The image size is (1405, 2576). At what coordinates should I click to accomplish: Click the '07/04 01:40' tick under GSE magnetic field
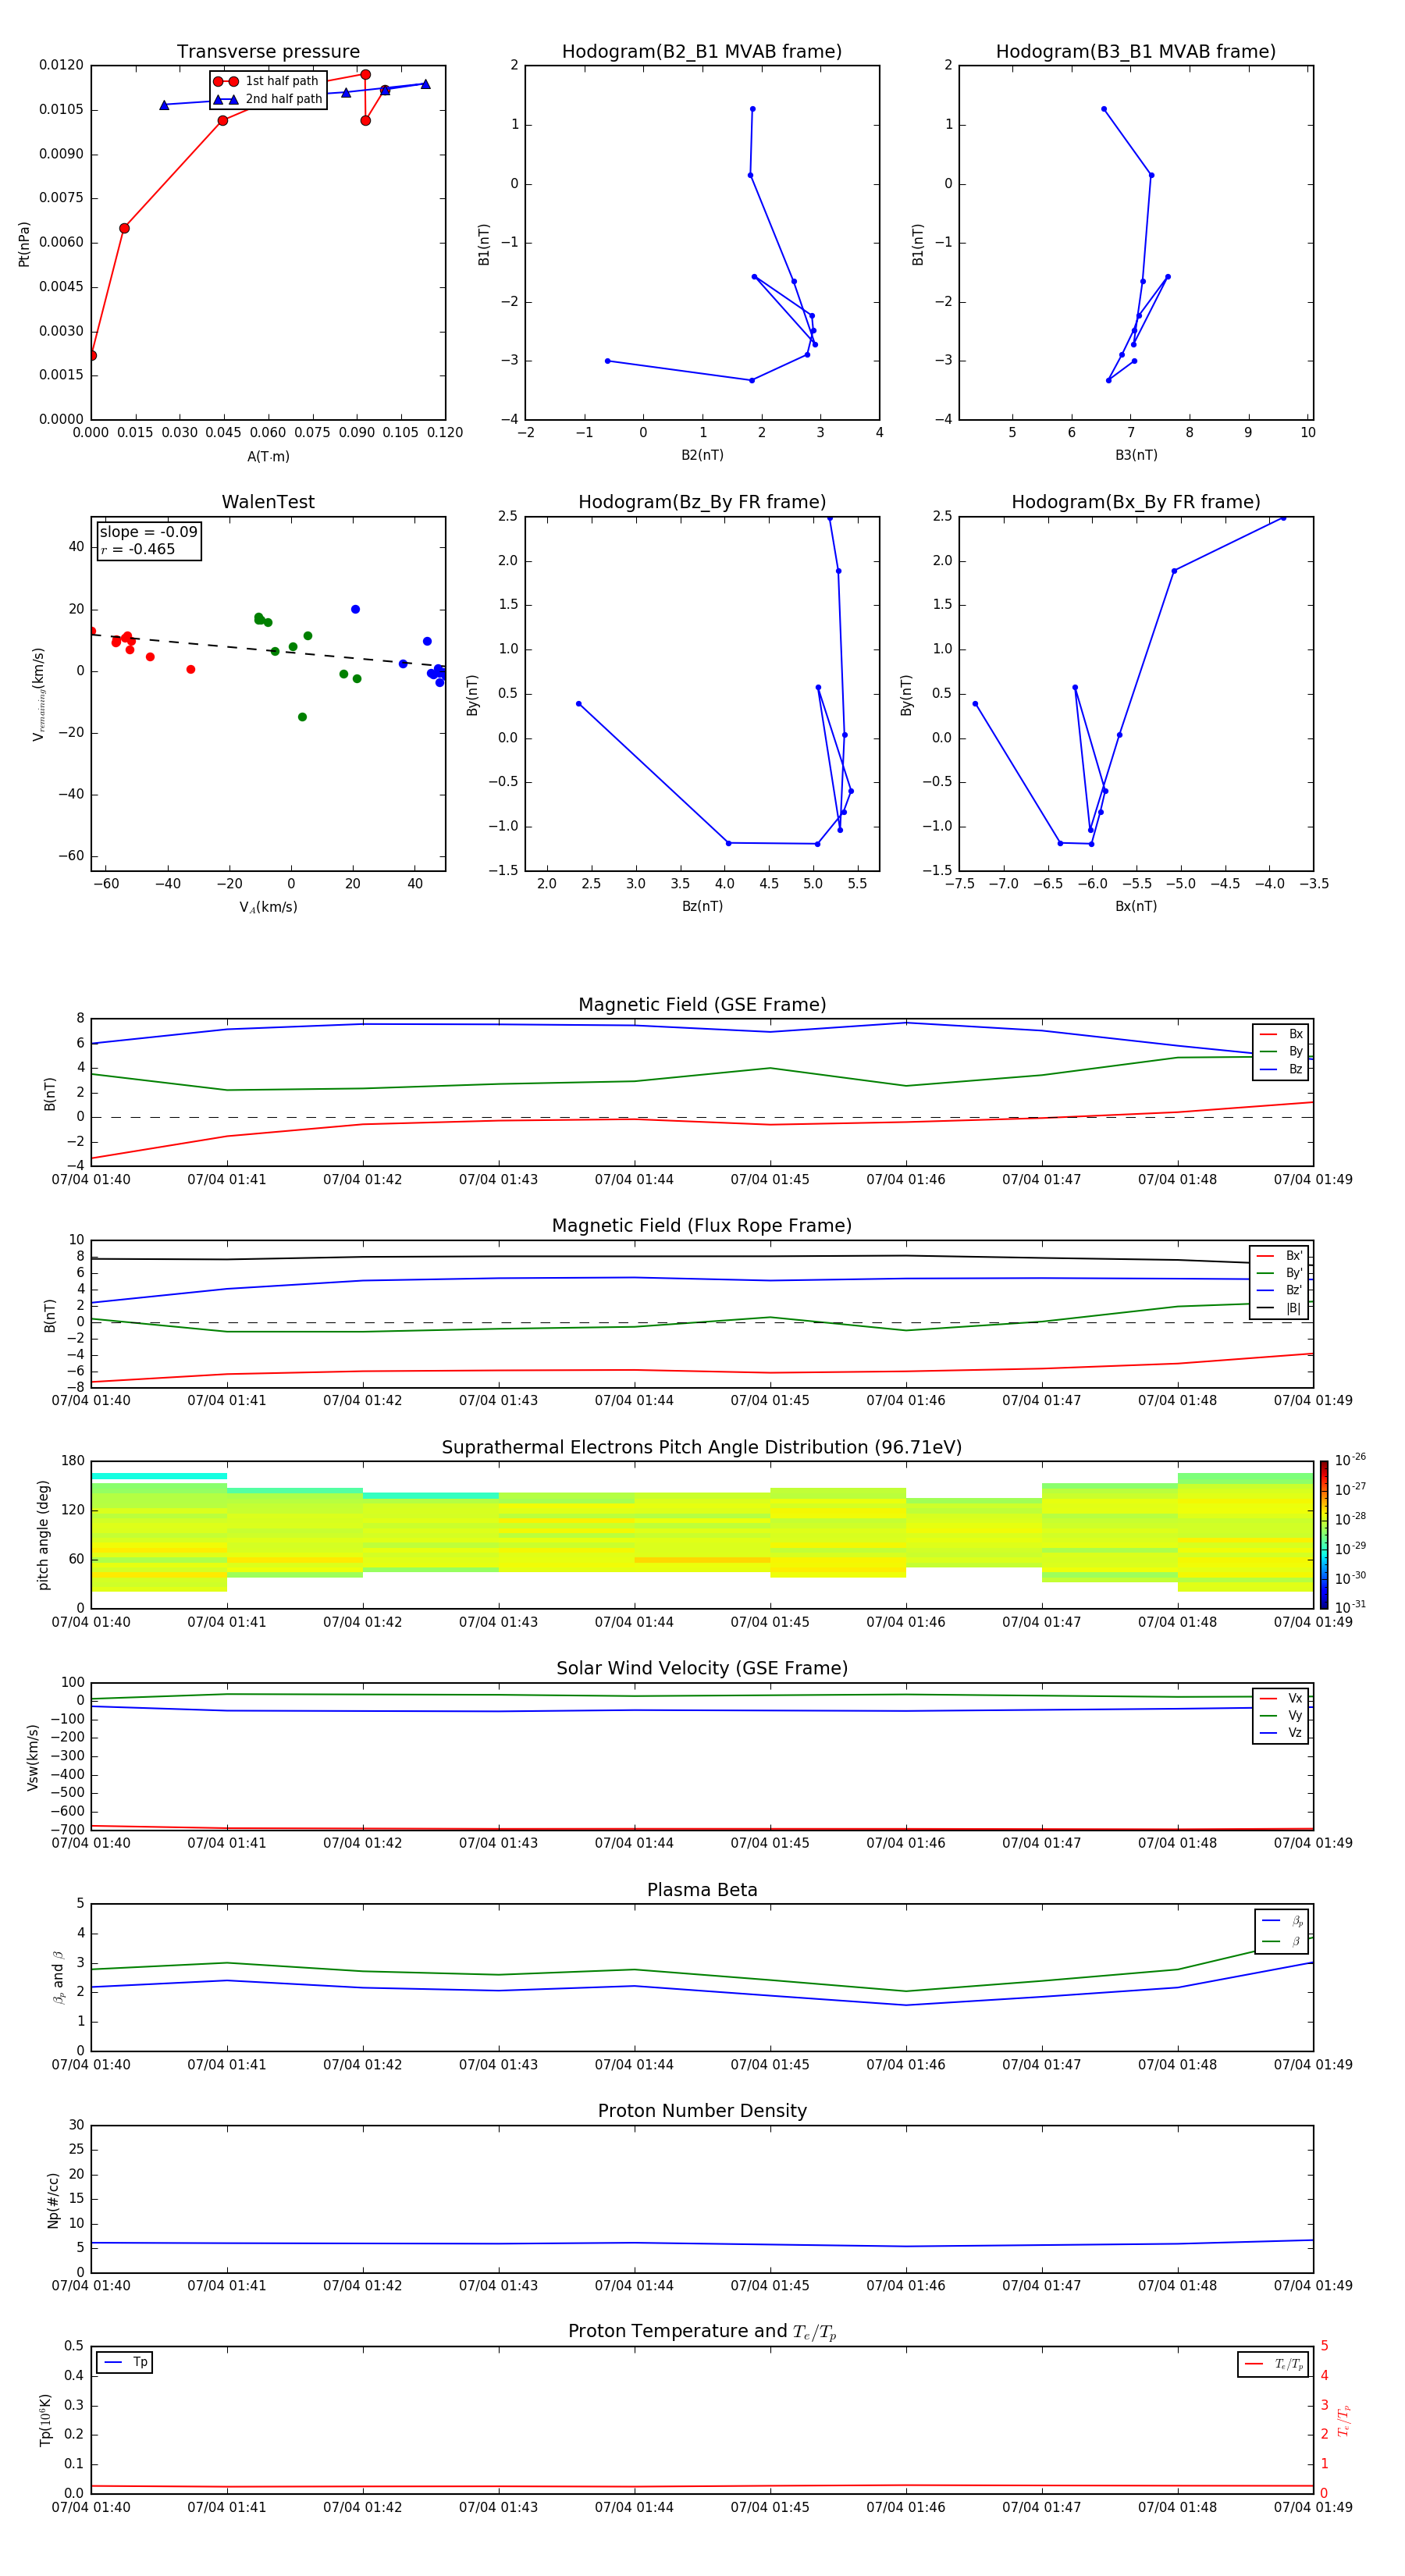click(91, 1180)
